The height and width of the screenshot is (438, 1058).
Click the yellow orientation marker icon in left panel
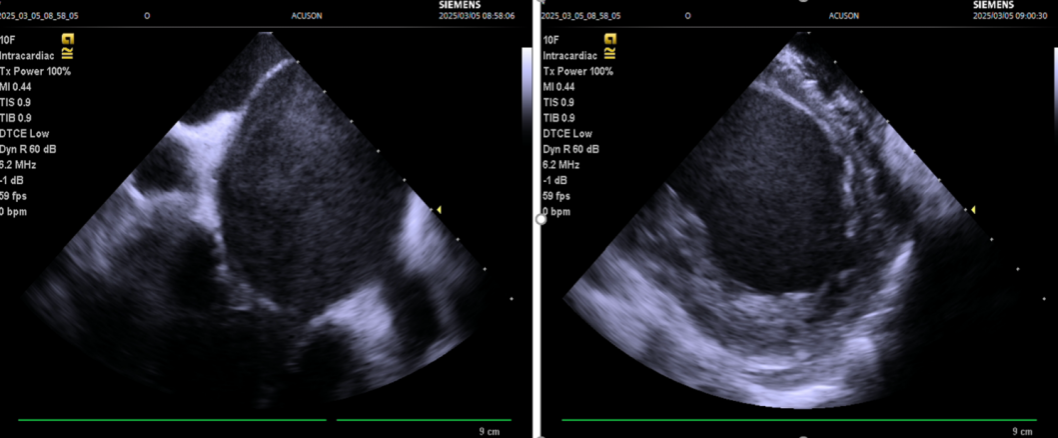tap(69, 40)
